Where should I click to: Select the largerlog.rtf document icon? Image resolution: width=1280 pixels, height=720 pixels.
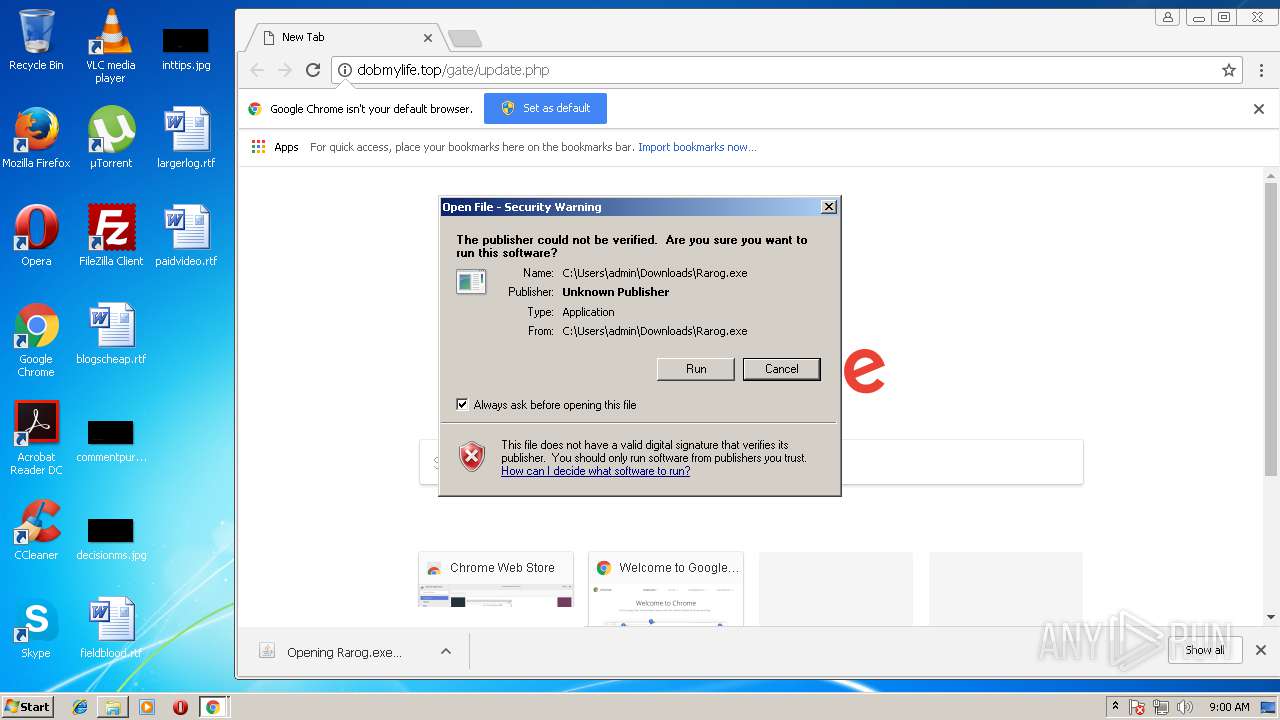pos(186,138)
